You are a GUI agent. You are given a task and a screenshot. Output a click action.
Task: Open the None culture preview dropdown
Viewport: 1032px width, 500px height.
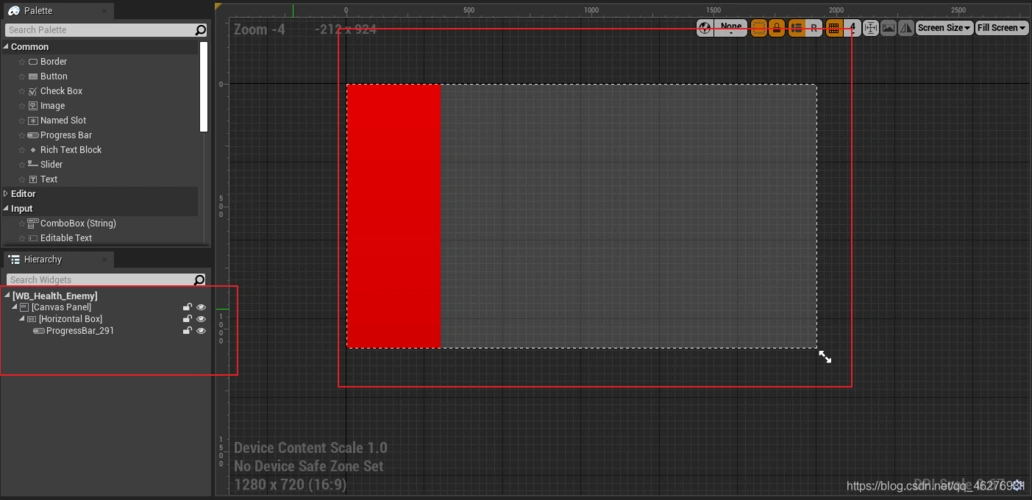click(x=731, y=28)
